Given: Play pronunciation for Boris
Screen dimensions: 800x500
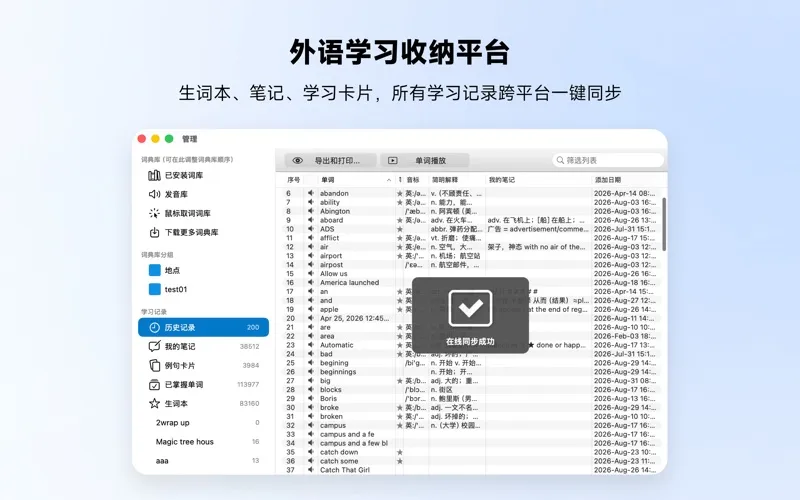Looking at the screenshot, I should (x=311, y=398).
